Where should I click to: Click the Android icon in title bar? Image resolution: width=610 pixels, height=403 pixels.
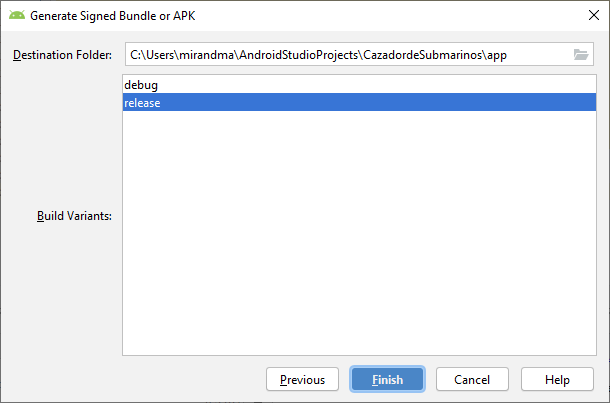pyautogui.click(x=17, y=14)
